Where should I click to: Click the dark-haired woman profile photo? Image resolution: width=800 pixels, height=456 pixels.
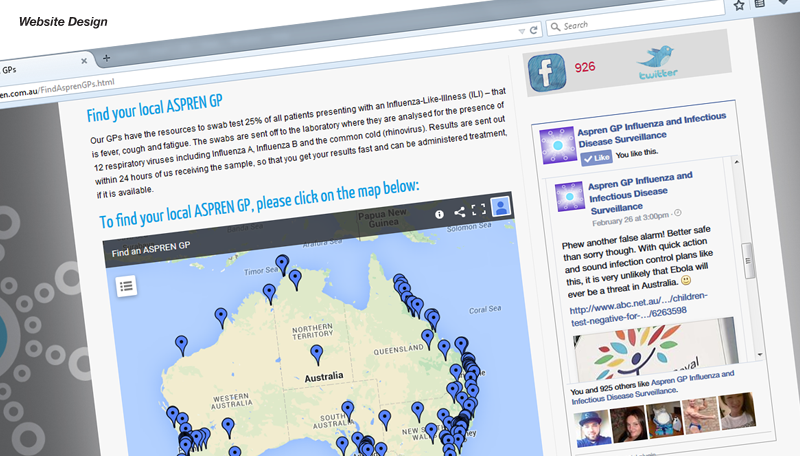click(629, 424)
